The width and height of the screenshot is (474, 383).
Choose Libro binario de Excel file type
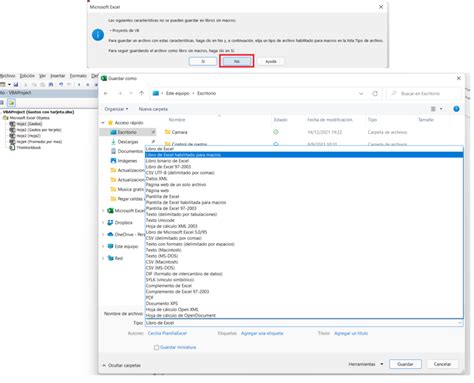point(304,161)
